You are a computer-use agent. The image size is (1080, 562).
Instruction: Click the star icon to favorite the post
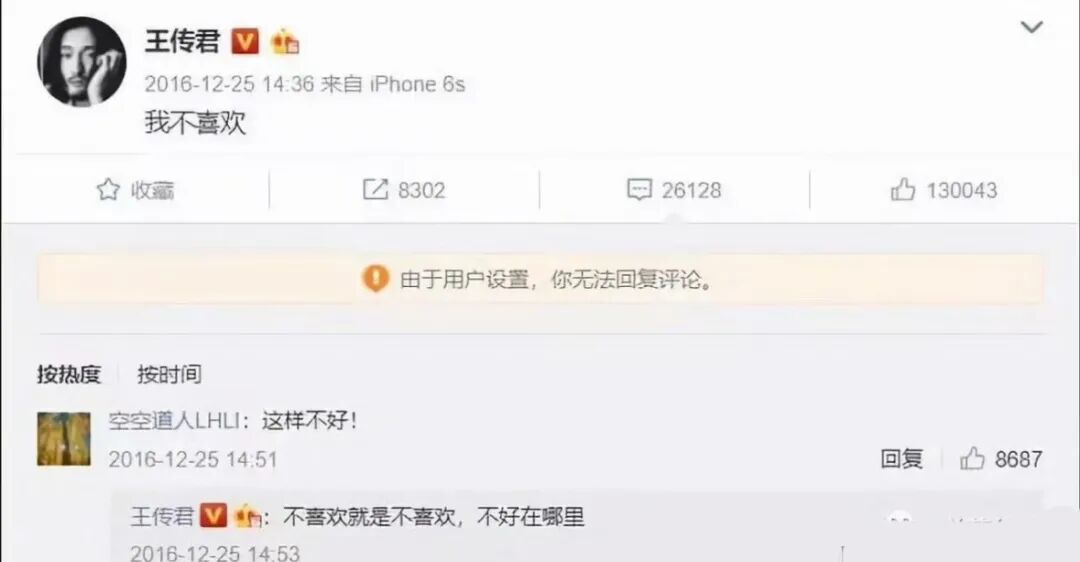click(108, 189)
